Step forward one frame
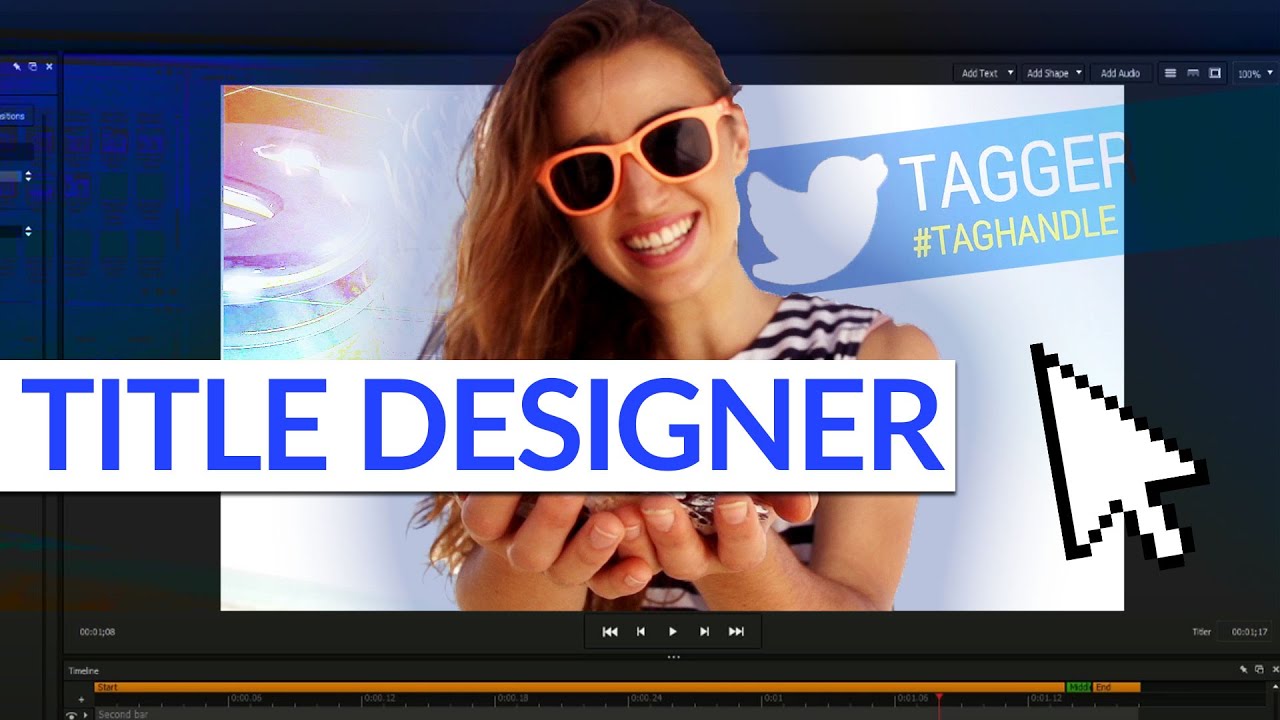Image resolution: width=1280 pixels, height=720 pixels. 704,631
